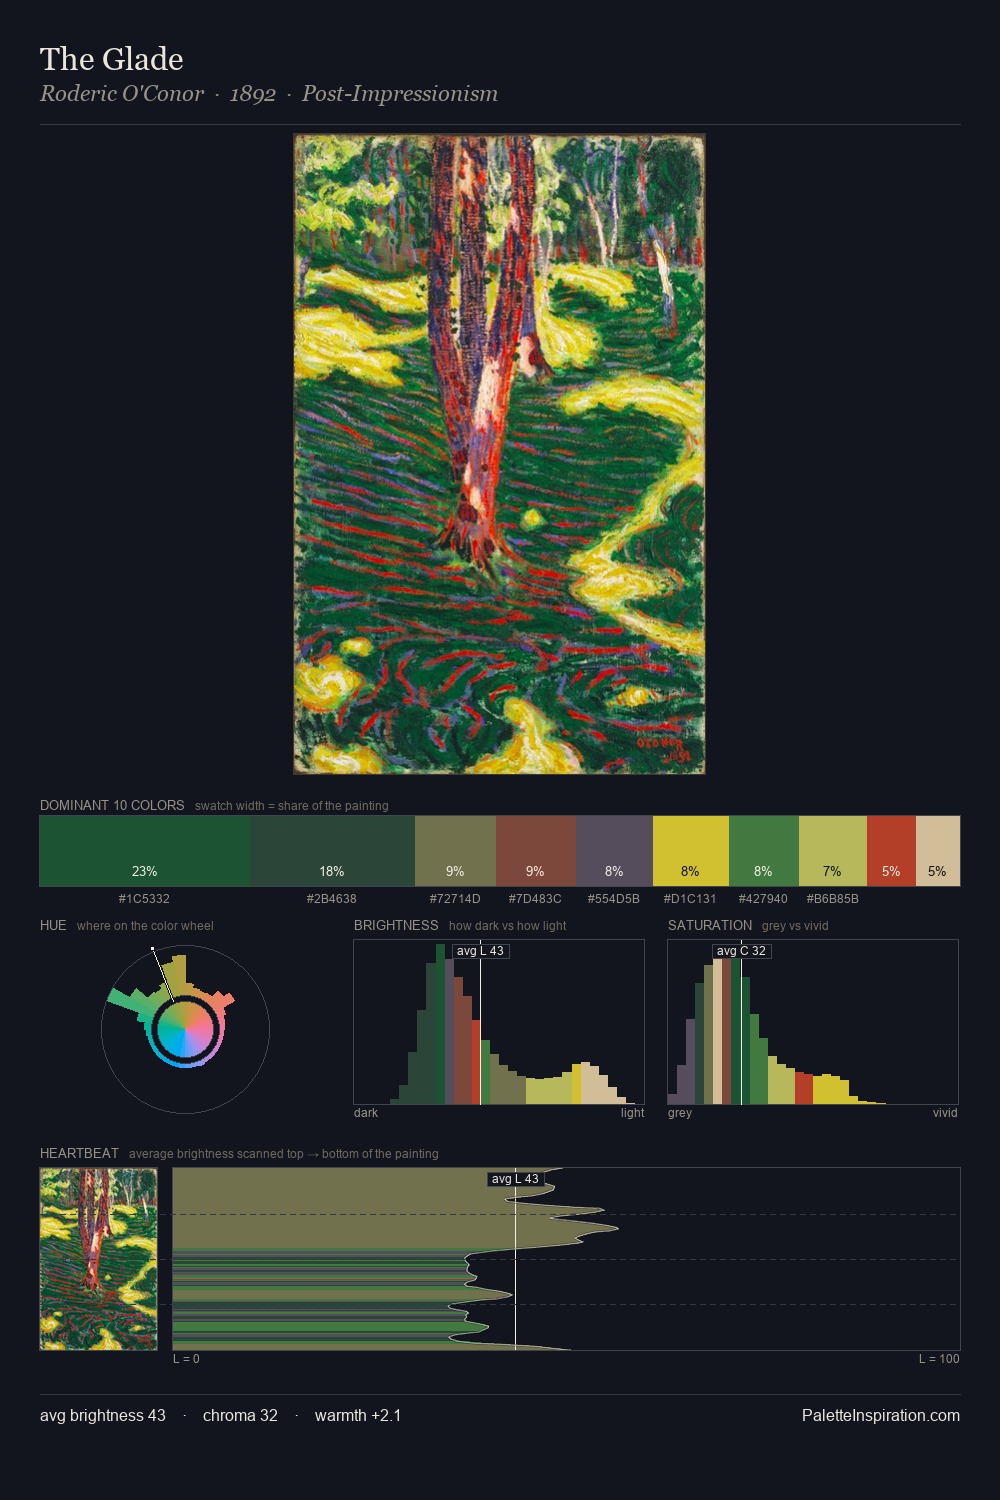The image size is (1000, 1500).
Task: Choose the brown 9% swatch for #7D483C
Action: coord(536,851)
